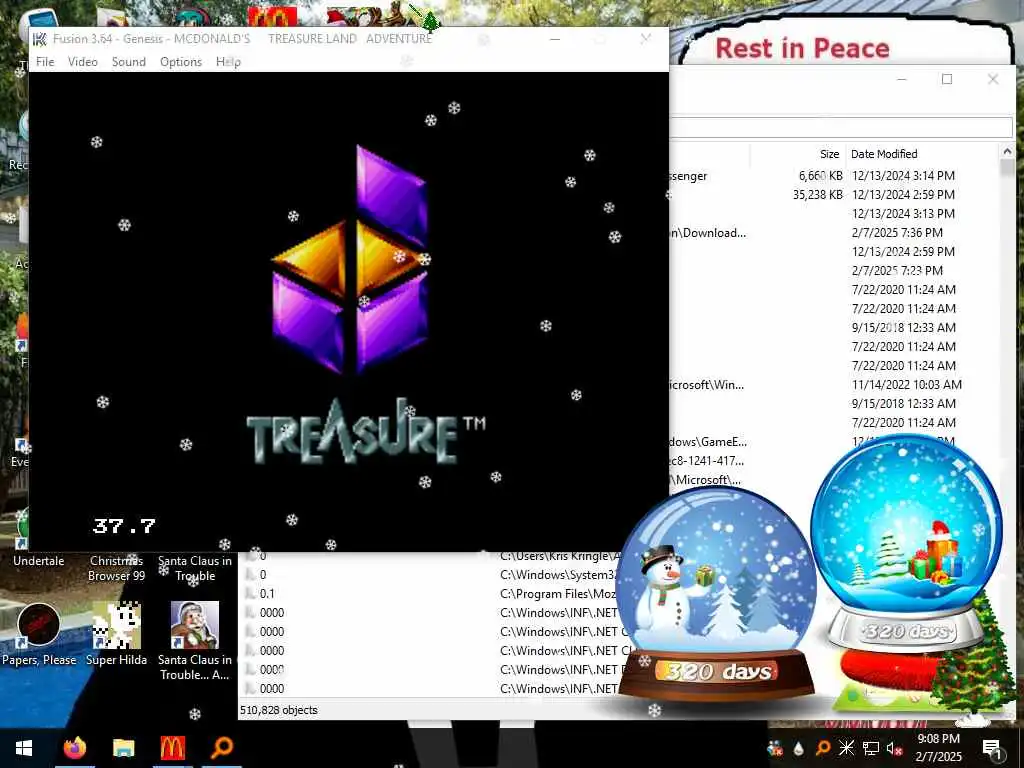The image size is (1024, 768).
Task: Select the C:\Program Files\Moz... path entry
Action: [x=558, y=594]
